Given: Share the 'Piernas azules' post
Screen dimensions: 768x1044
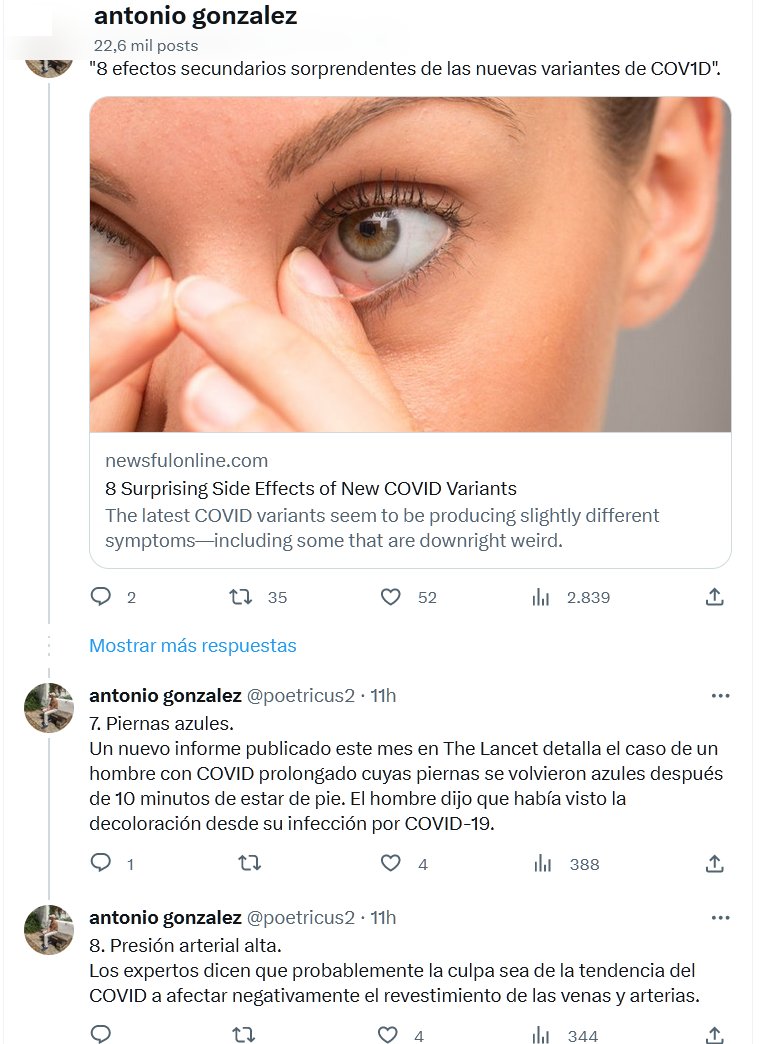Looking at the screenshot, I should point(714,863).
